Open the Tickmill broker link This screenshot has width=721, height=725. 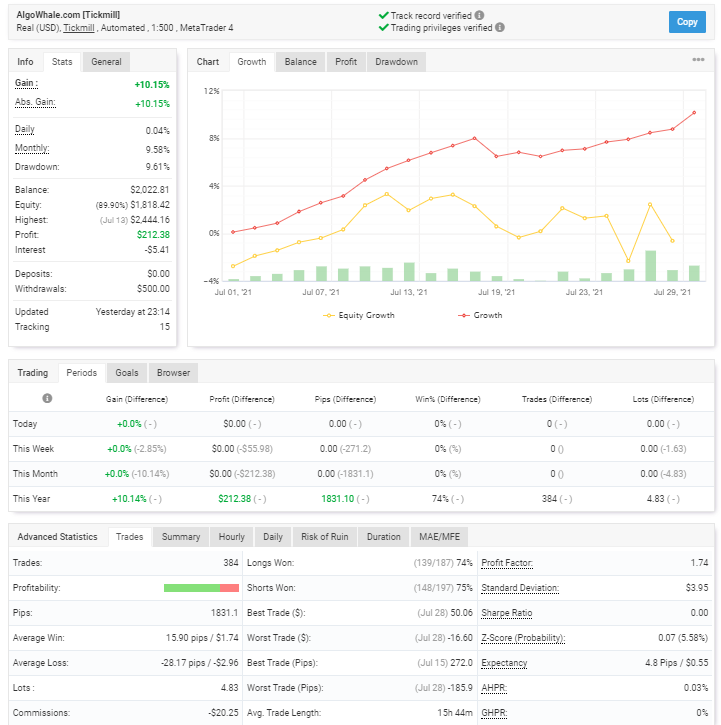point(79,28)
